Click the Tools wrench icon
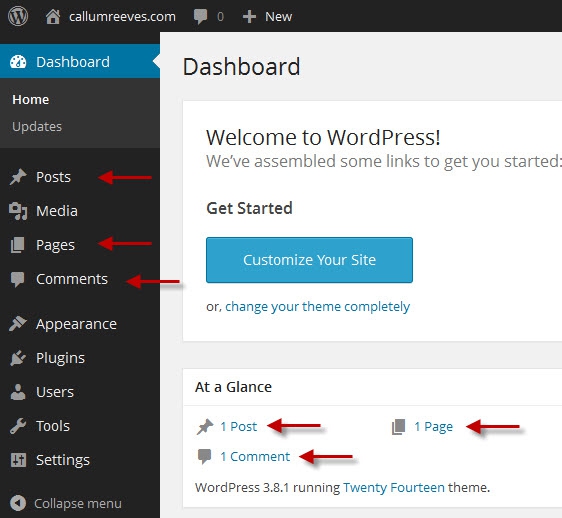 (18, 426)
